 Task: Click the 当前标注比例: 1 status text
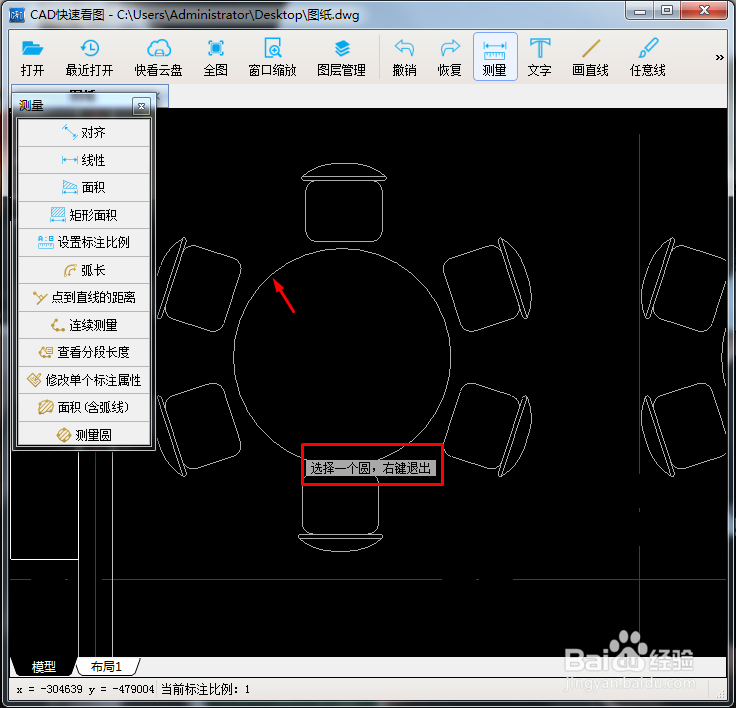206,689
